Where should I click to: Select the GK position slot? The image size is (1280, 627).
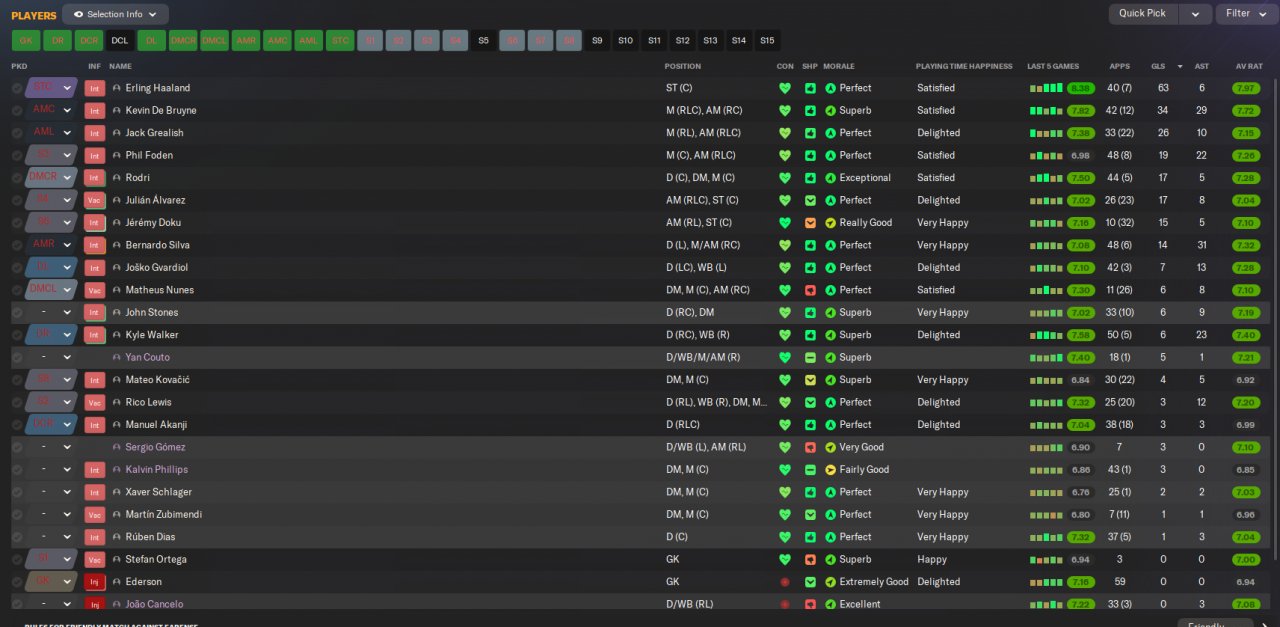click(26, 40)
